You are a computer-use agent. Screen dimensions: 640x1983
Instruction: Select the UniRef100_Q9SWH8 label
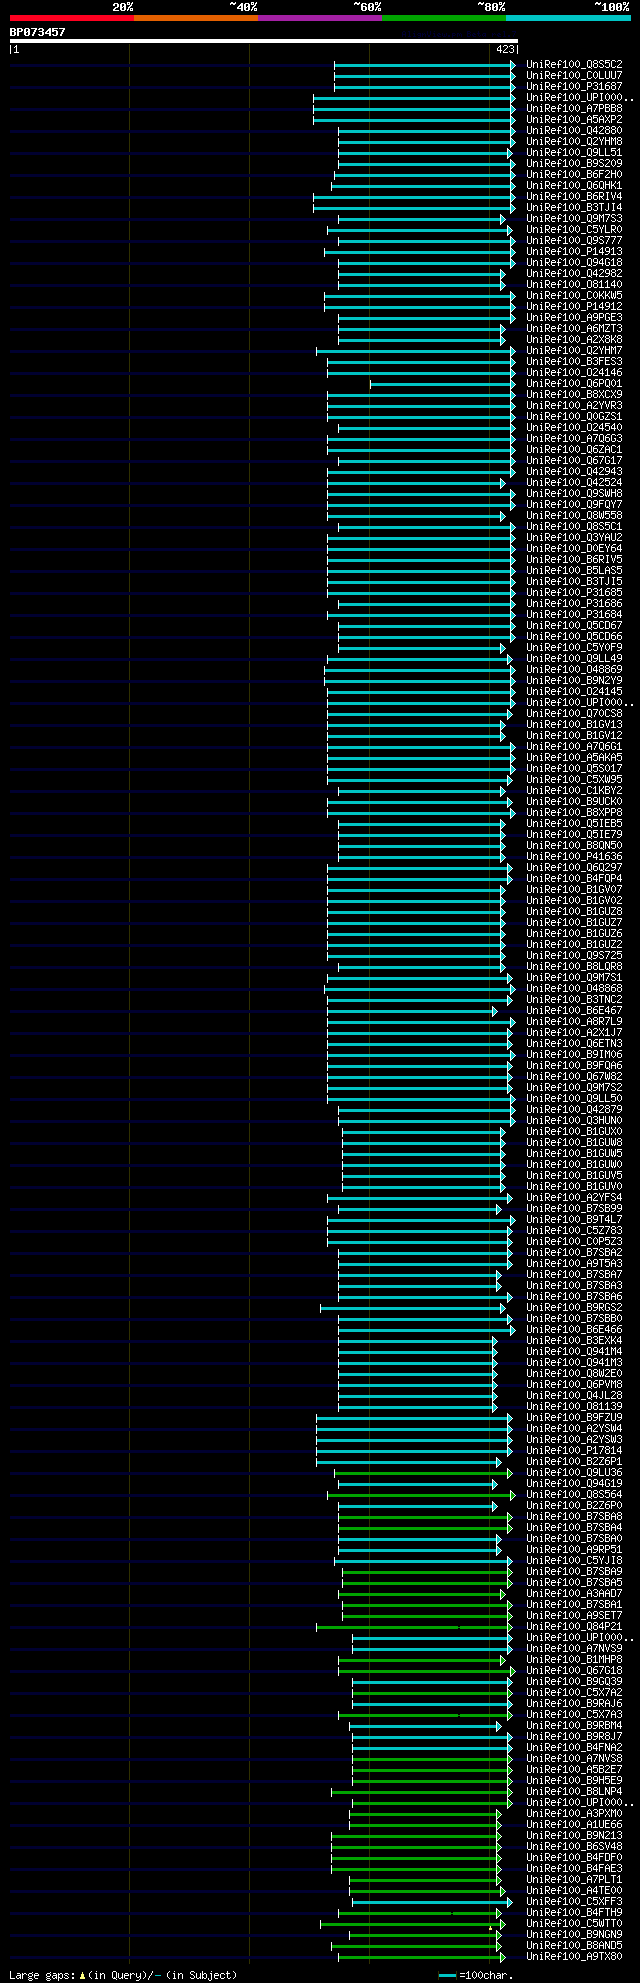(x=574, y=493)
